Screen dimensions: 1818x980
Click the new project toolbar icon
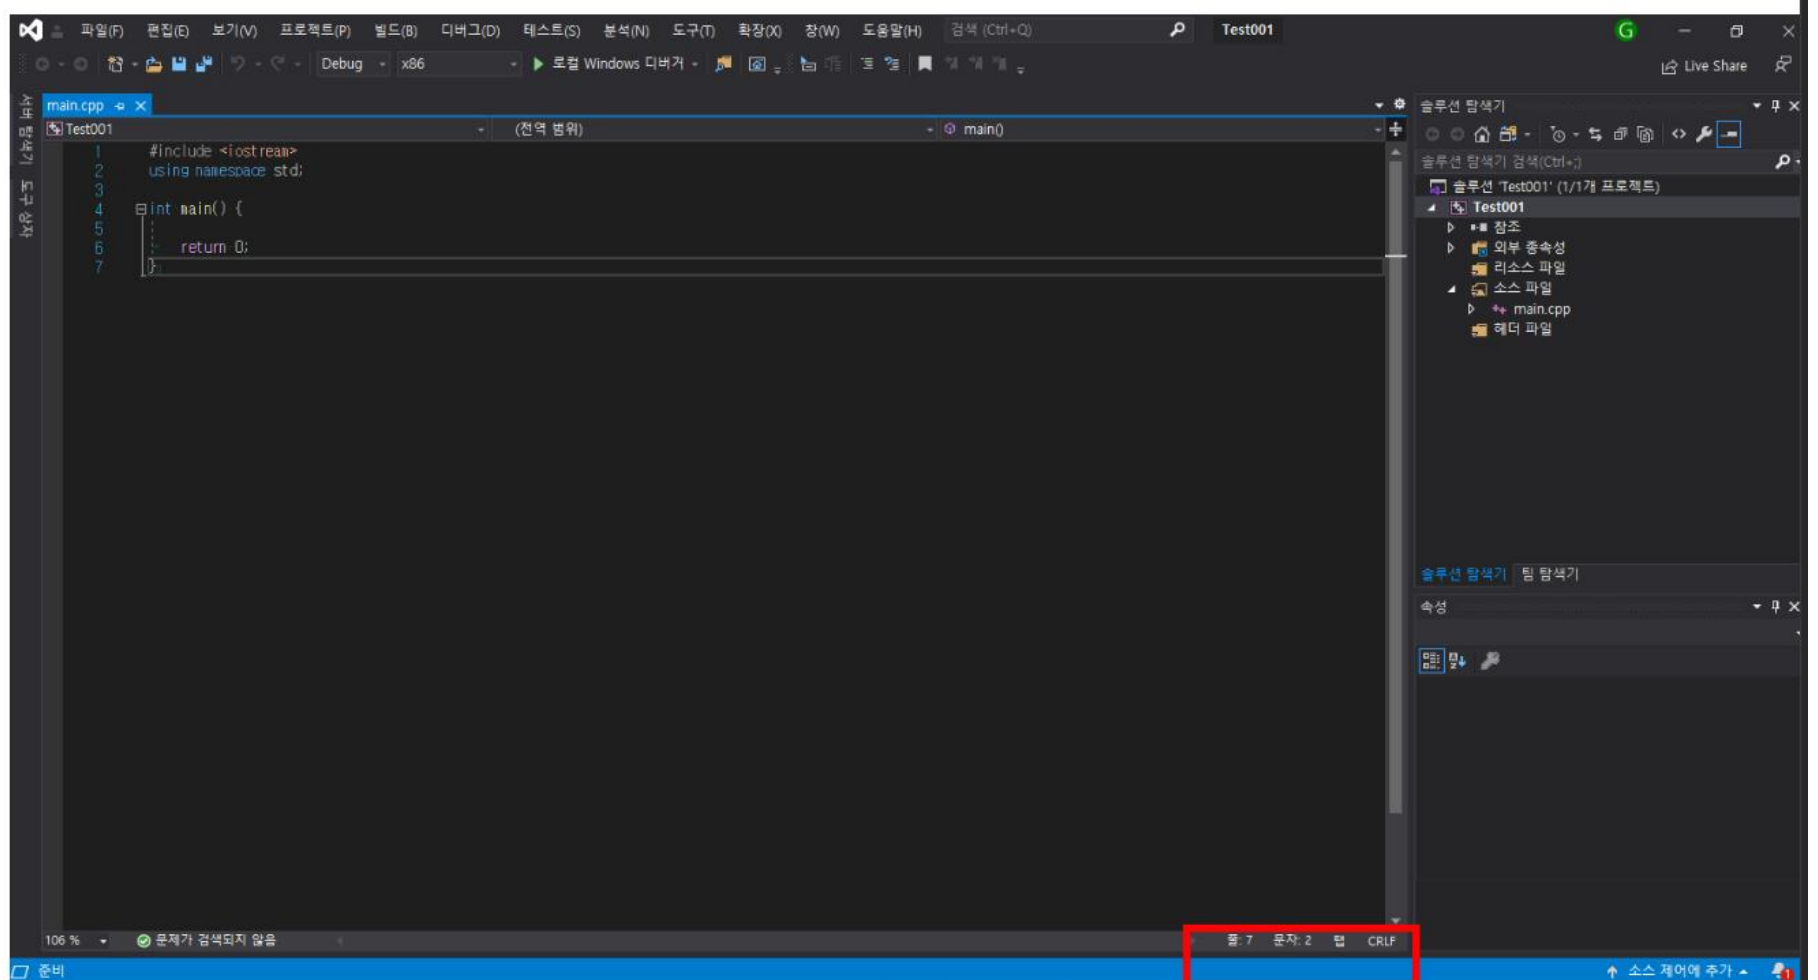coord(115,64)
